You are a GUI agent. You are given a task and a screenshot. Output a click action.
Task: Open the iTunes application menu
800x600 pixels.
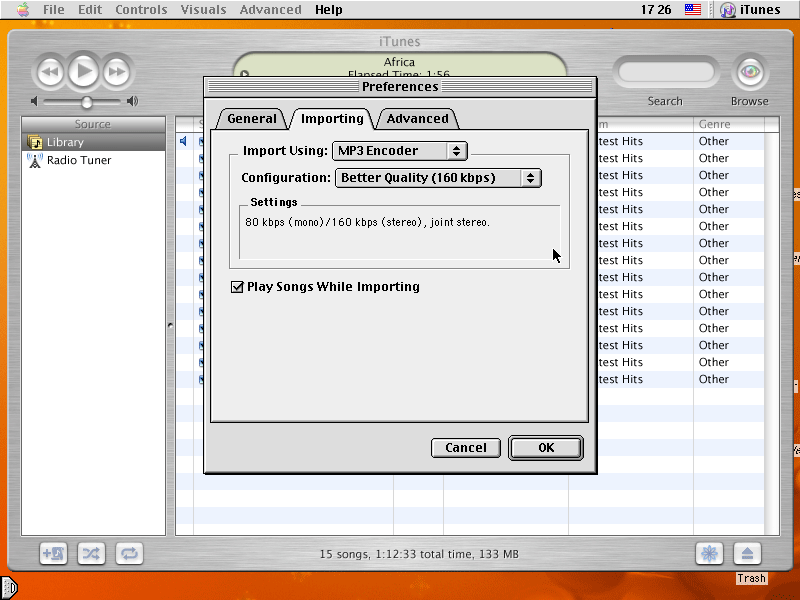pyautogui.click(x=750, y=9)
